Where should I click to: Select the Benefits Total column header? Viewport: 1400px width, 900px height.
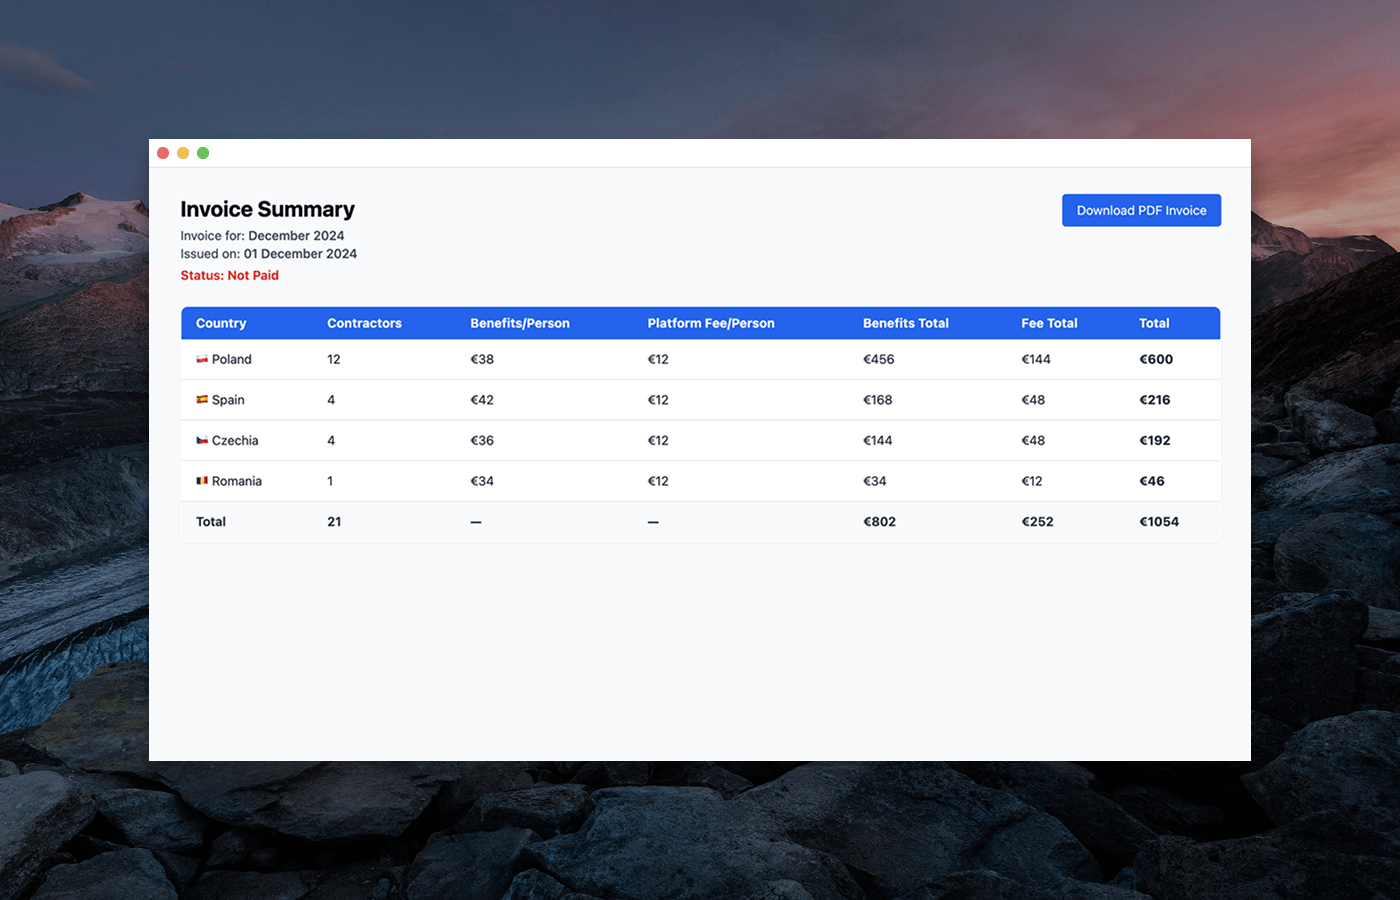[x=906, y=323]
